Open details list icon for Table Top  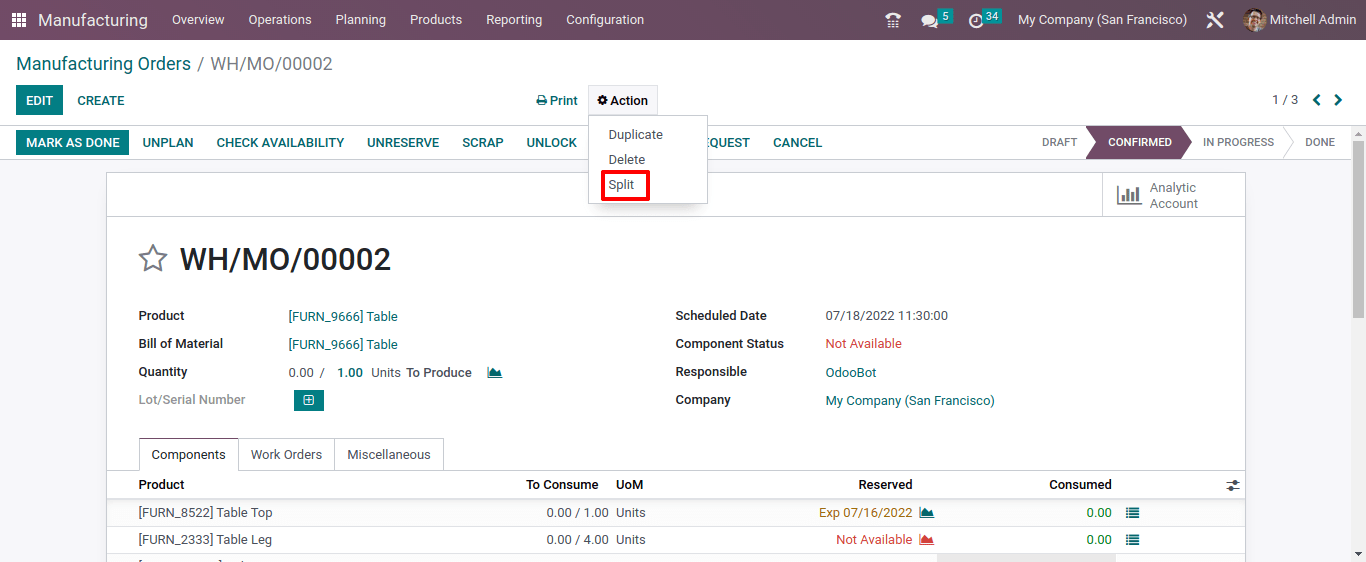pos(1132,513)
